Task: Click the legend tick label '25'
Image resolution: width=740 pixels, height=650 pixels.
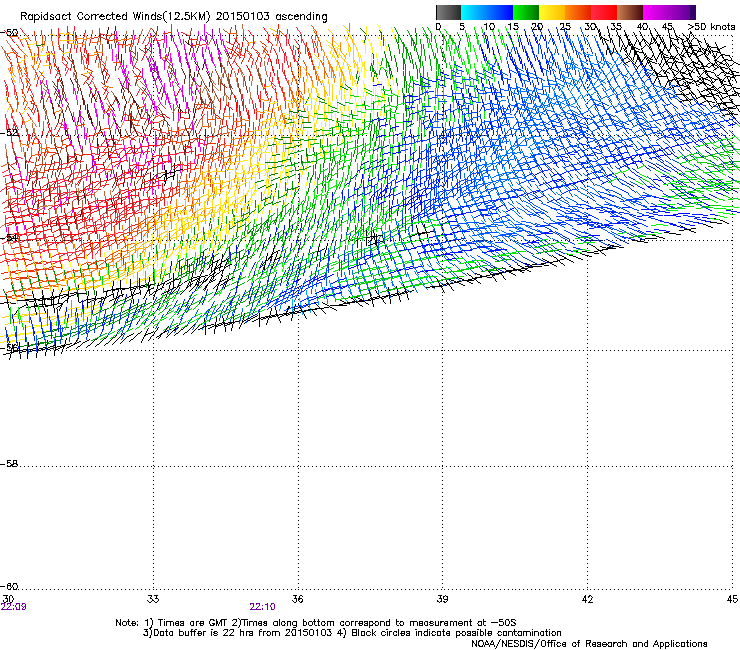Action: (x=565, y=26)
